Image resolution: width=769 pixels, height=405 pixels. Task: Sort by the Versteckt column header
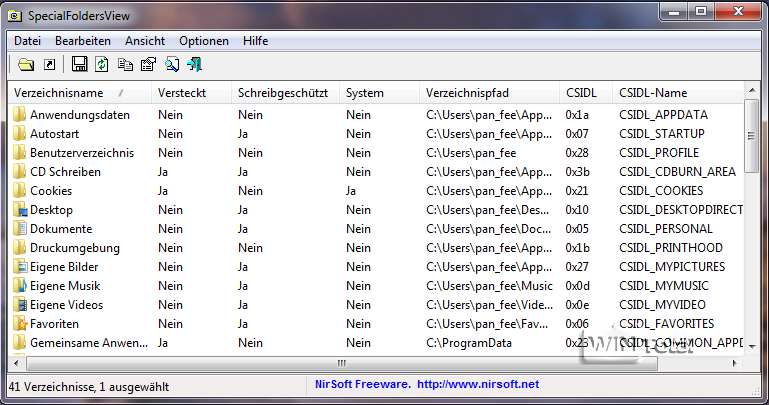coord(182,93)
